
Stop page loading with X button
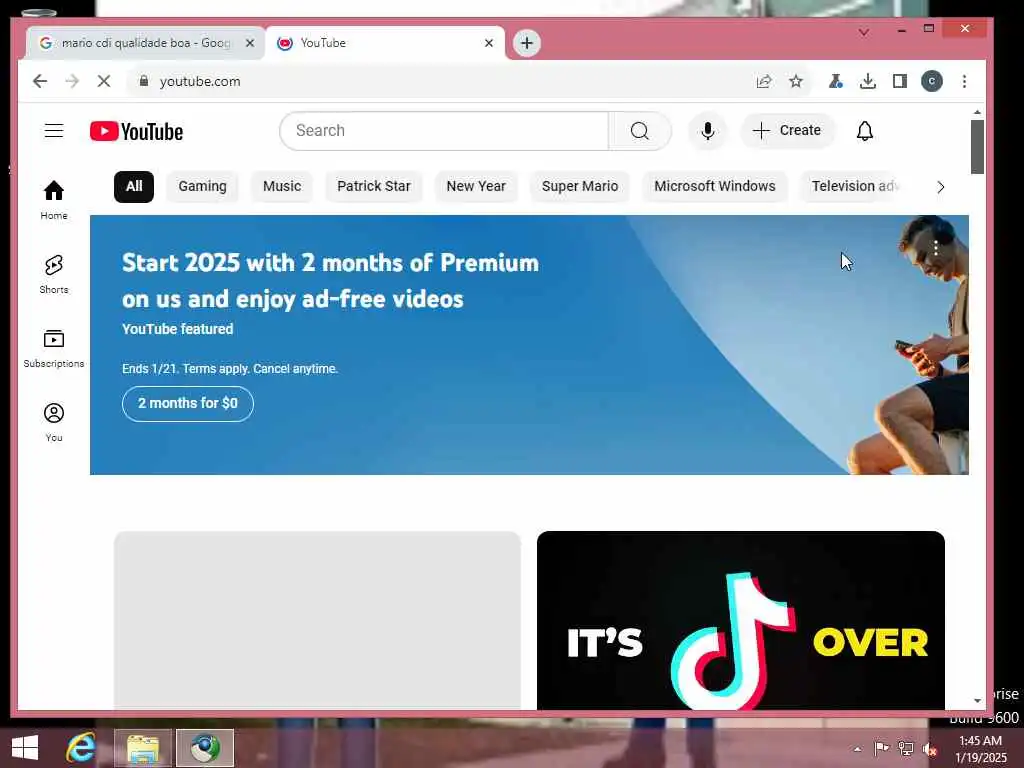[104, 81]
